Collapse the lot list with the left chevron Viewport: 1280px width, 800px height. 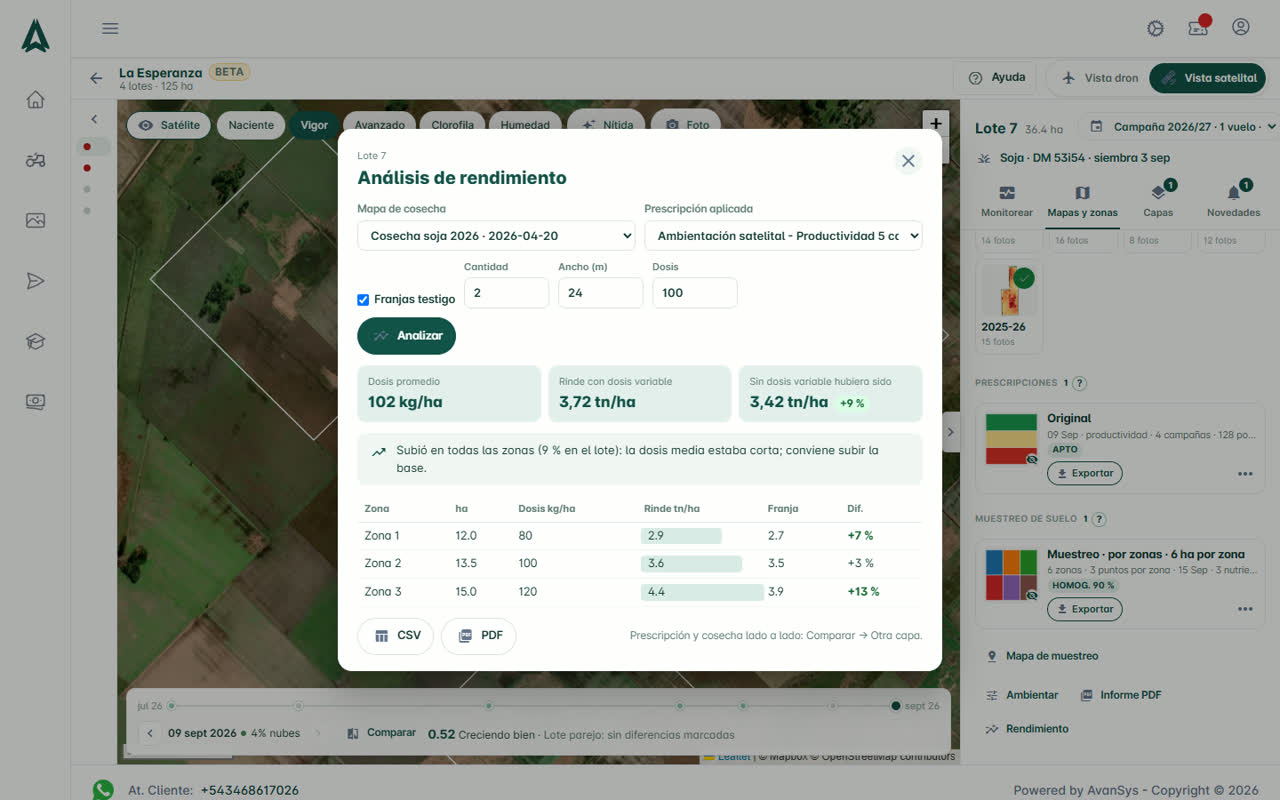[x=94, y=119]
